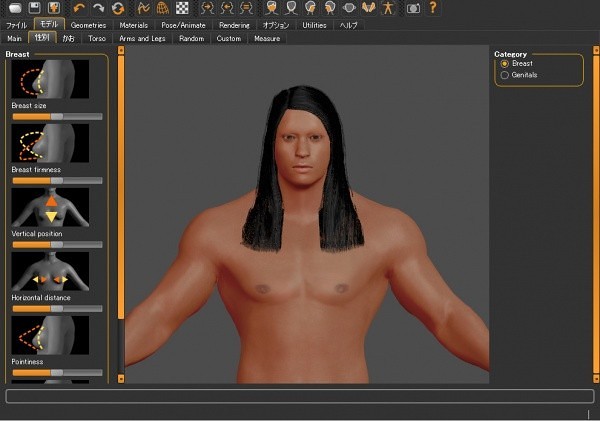This screenshot has height=421, width=600.
Task: Click the orange left panel scrollbar handle
Action: click(x=121, y=187)
